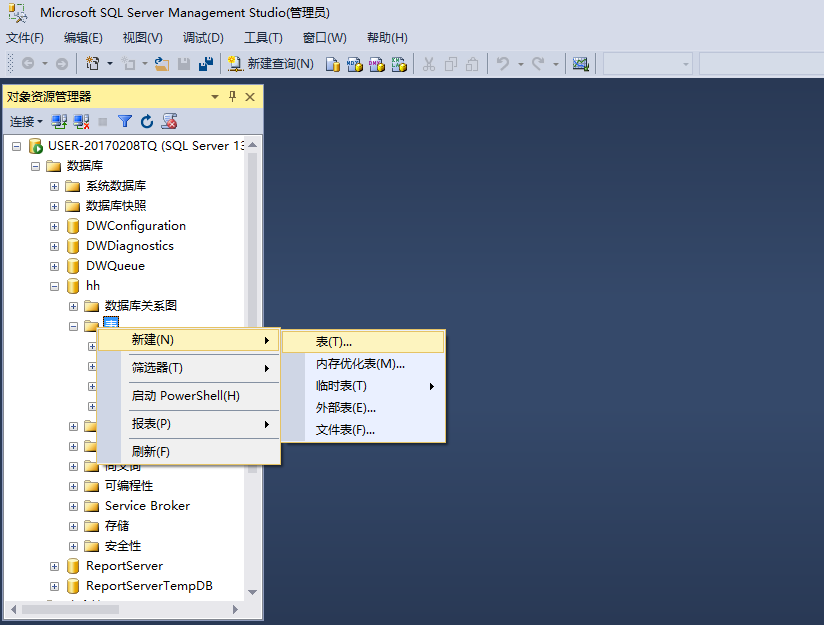Click the single-diskette Save icon
The image size is (824, 625).
click(184, 64)
